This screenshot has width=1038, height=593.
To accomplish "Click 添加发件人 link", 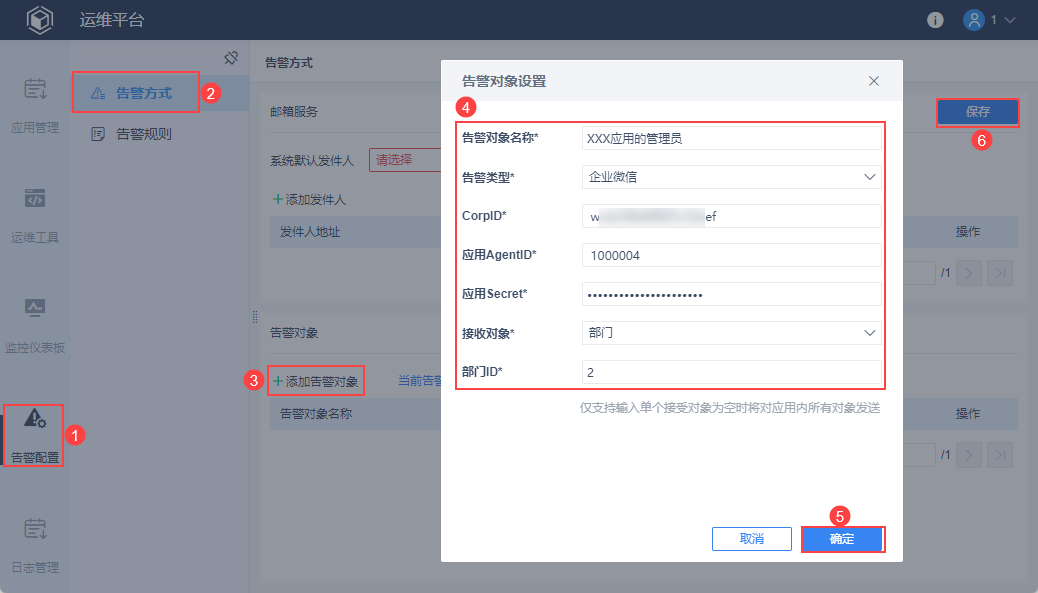I will (x=310, y=199).
